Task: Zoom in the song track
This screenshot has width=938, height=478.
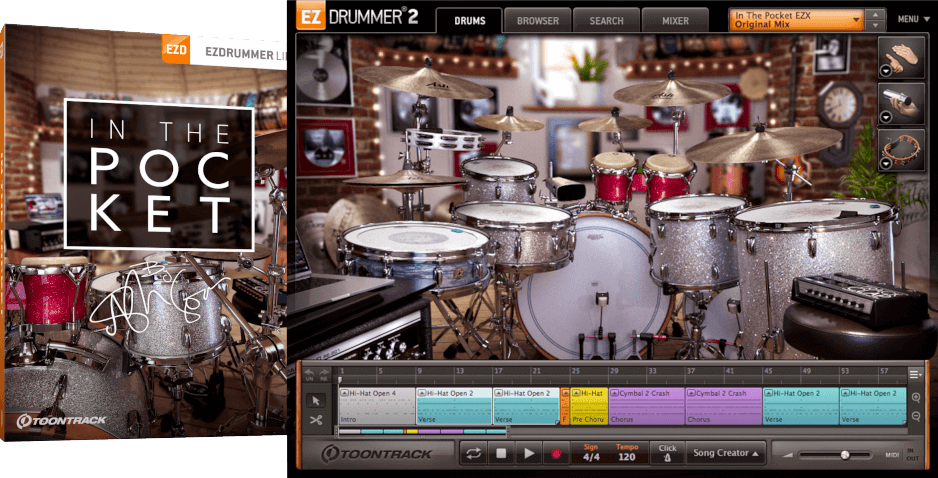Action: [916, 398]
